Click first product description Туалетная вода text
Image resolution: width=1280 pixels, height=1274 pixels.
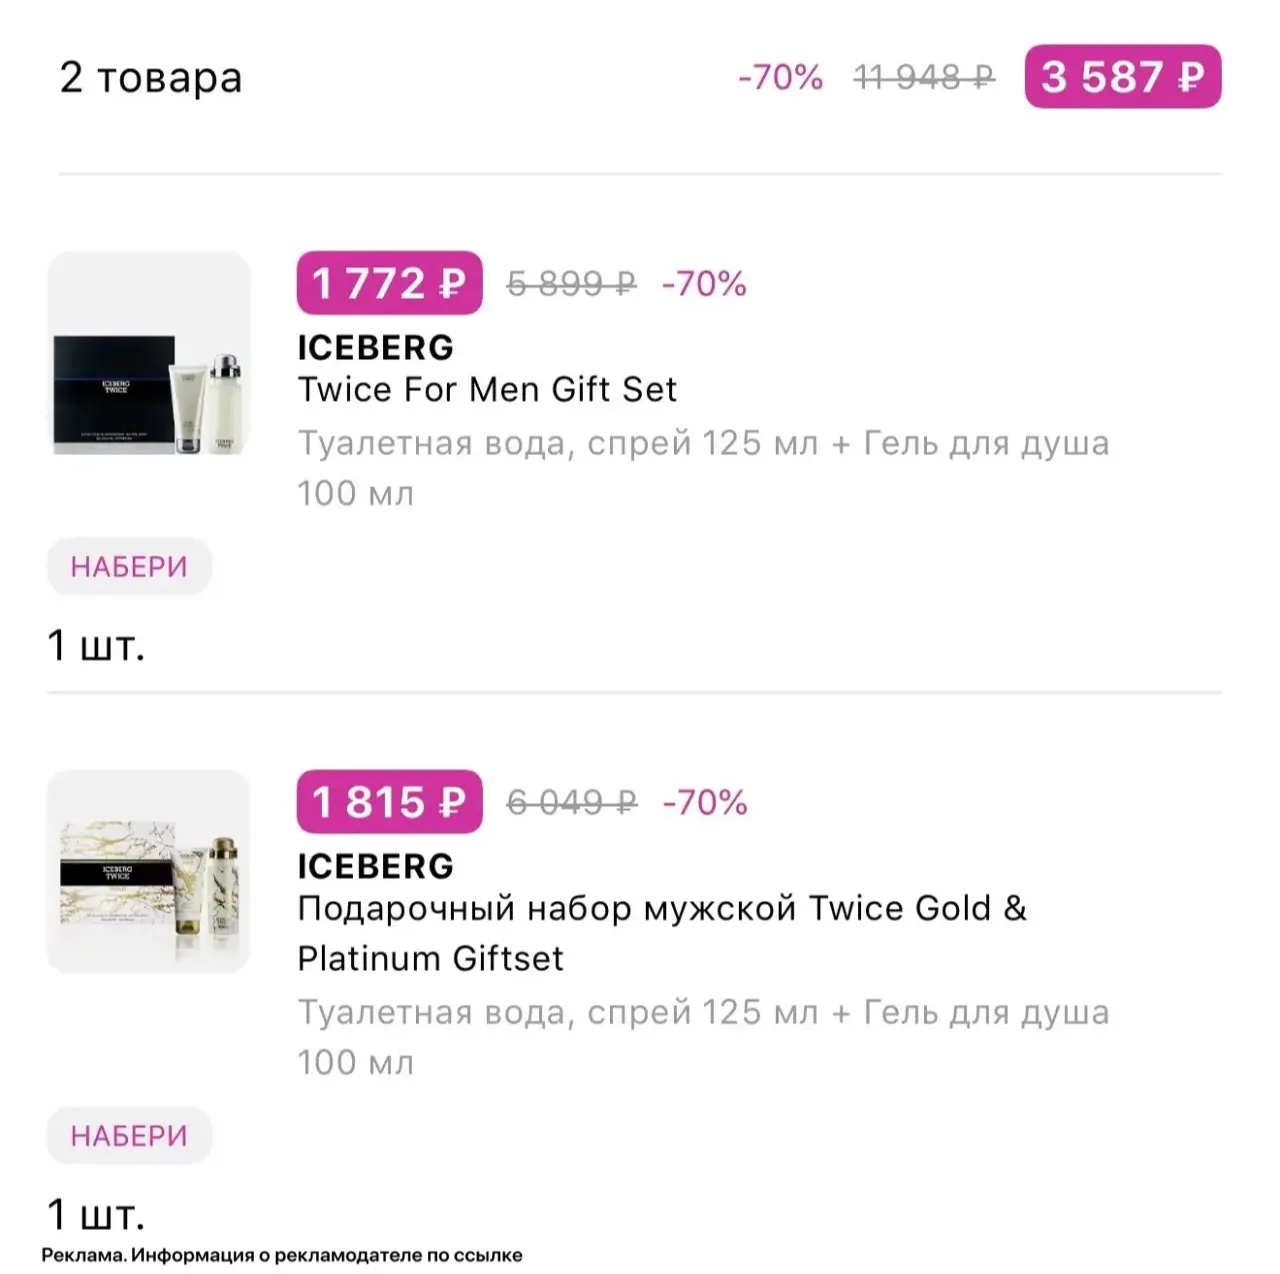click(x=703, y=468)
